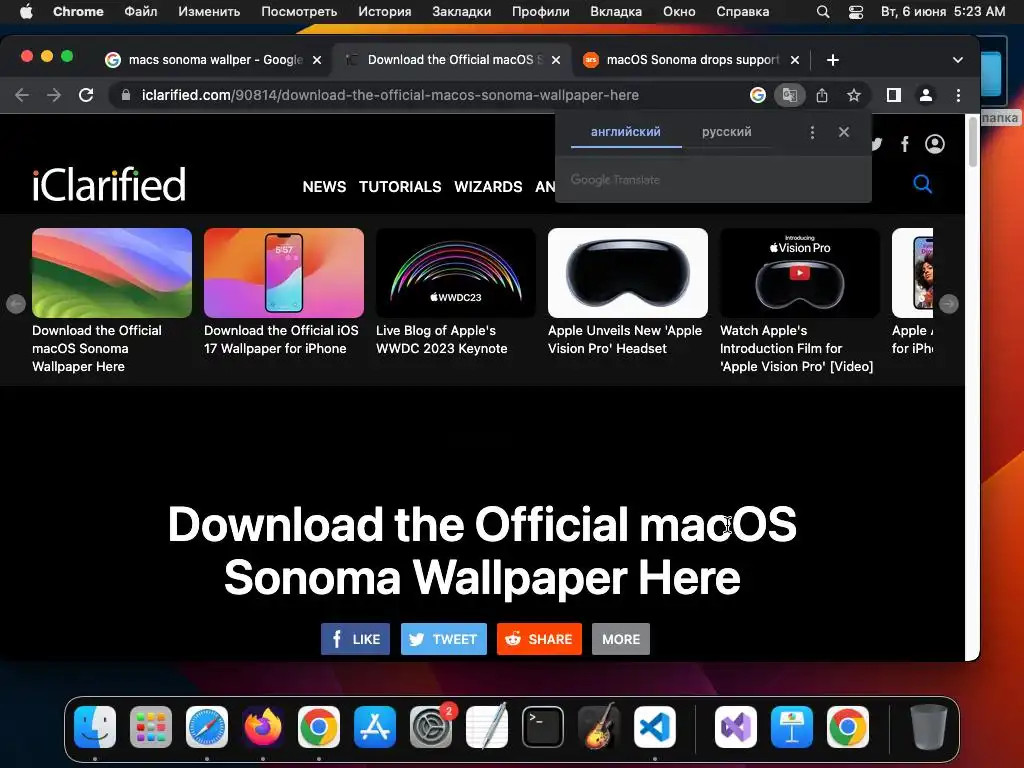Open Terminal from the Dock
The height and width of the screenshot is (768, 1024).
pos(543,727)
